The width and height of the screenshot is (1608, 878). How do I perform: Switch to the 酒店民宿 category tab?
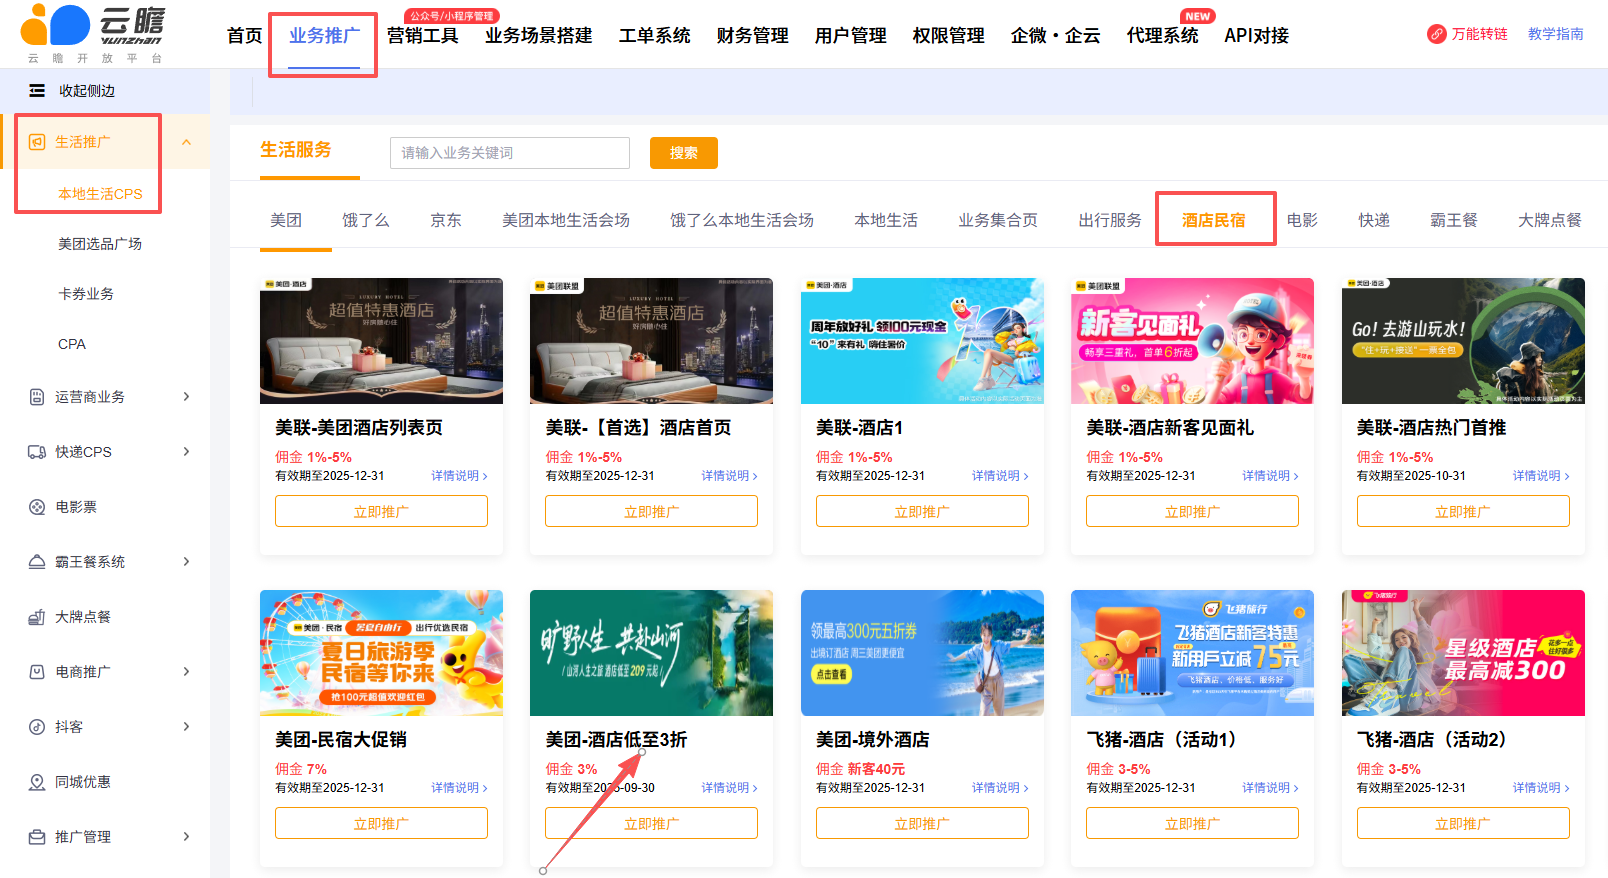pyautogui.click(x=1214, y=220)
